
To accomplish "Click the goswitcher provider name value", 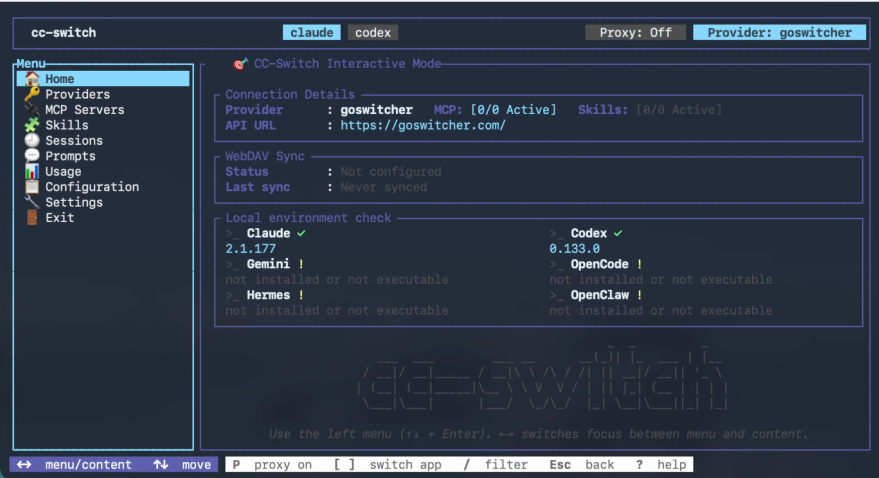I will tap(377, 110).
